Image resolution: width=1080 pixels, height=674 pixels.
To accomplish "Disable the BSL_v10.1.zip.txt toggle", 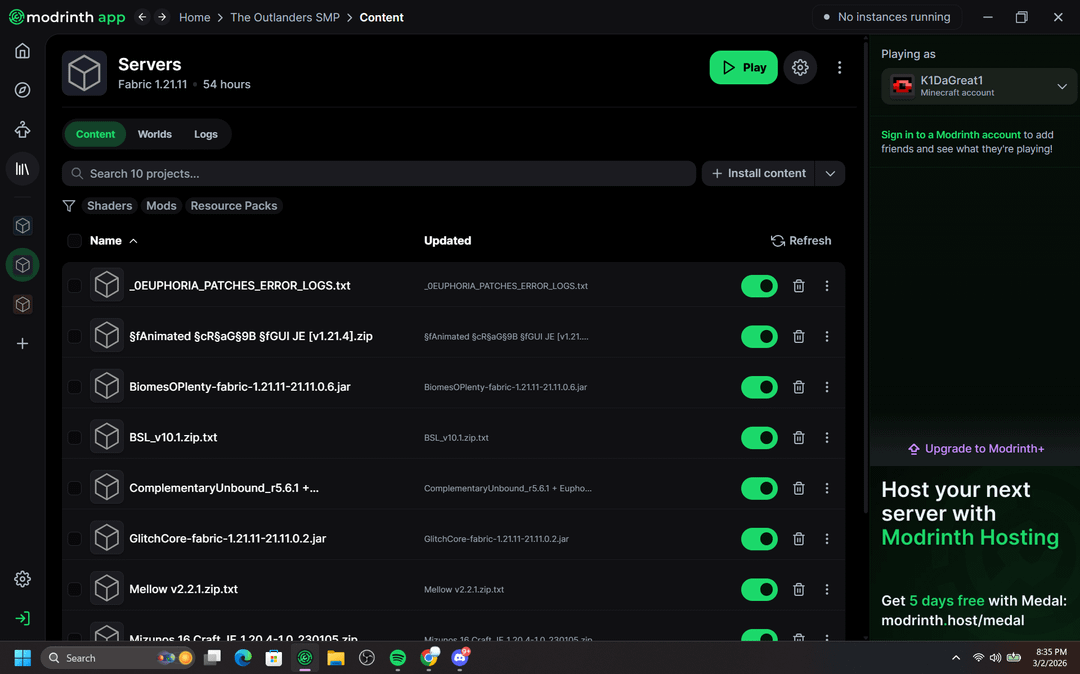I will tap(759, 438).
